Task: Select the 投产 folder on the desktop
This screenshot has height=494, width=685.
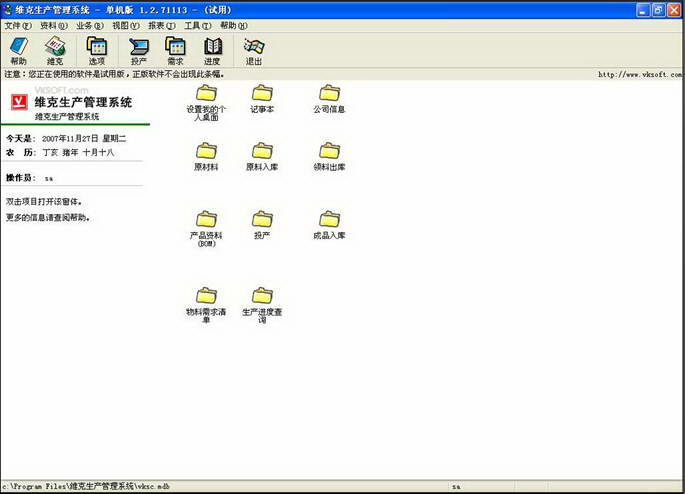Action: coord(262,225)
